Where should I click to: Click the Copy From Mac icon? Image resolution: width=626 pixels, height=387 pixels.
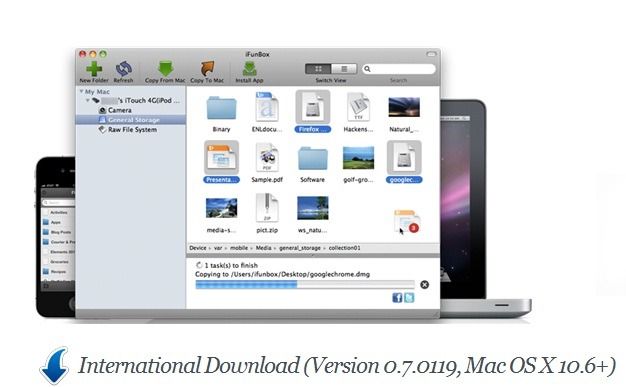(165, 69)
